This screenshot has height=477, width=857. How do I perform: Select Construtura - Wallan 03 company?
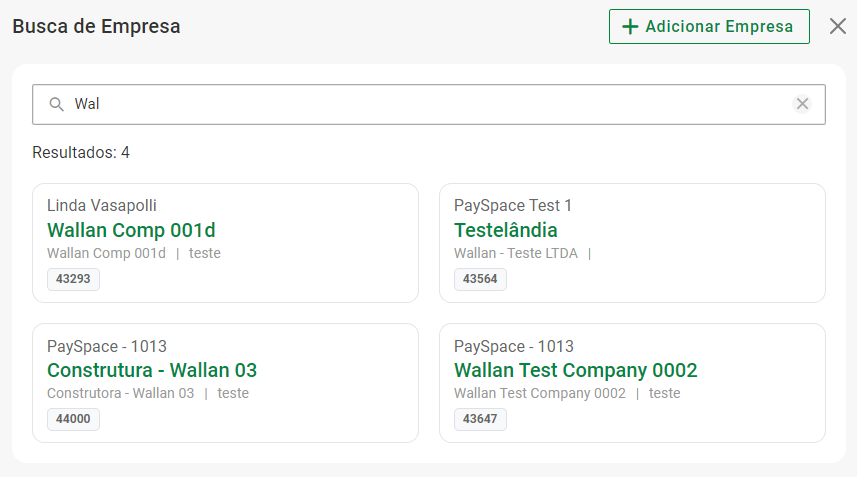[x=152, y=370]
